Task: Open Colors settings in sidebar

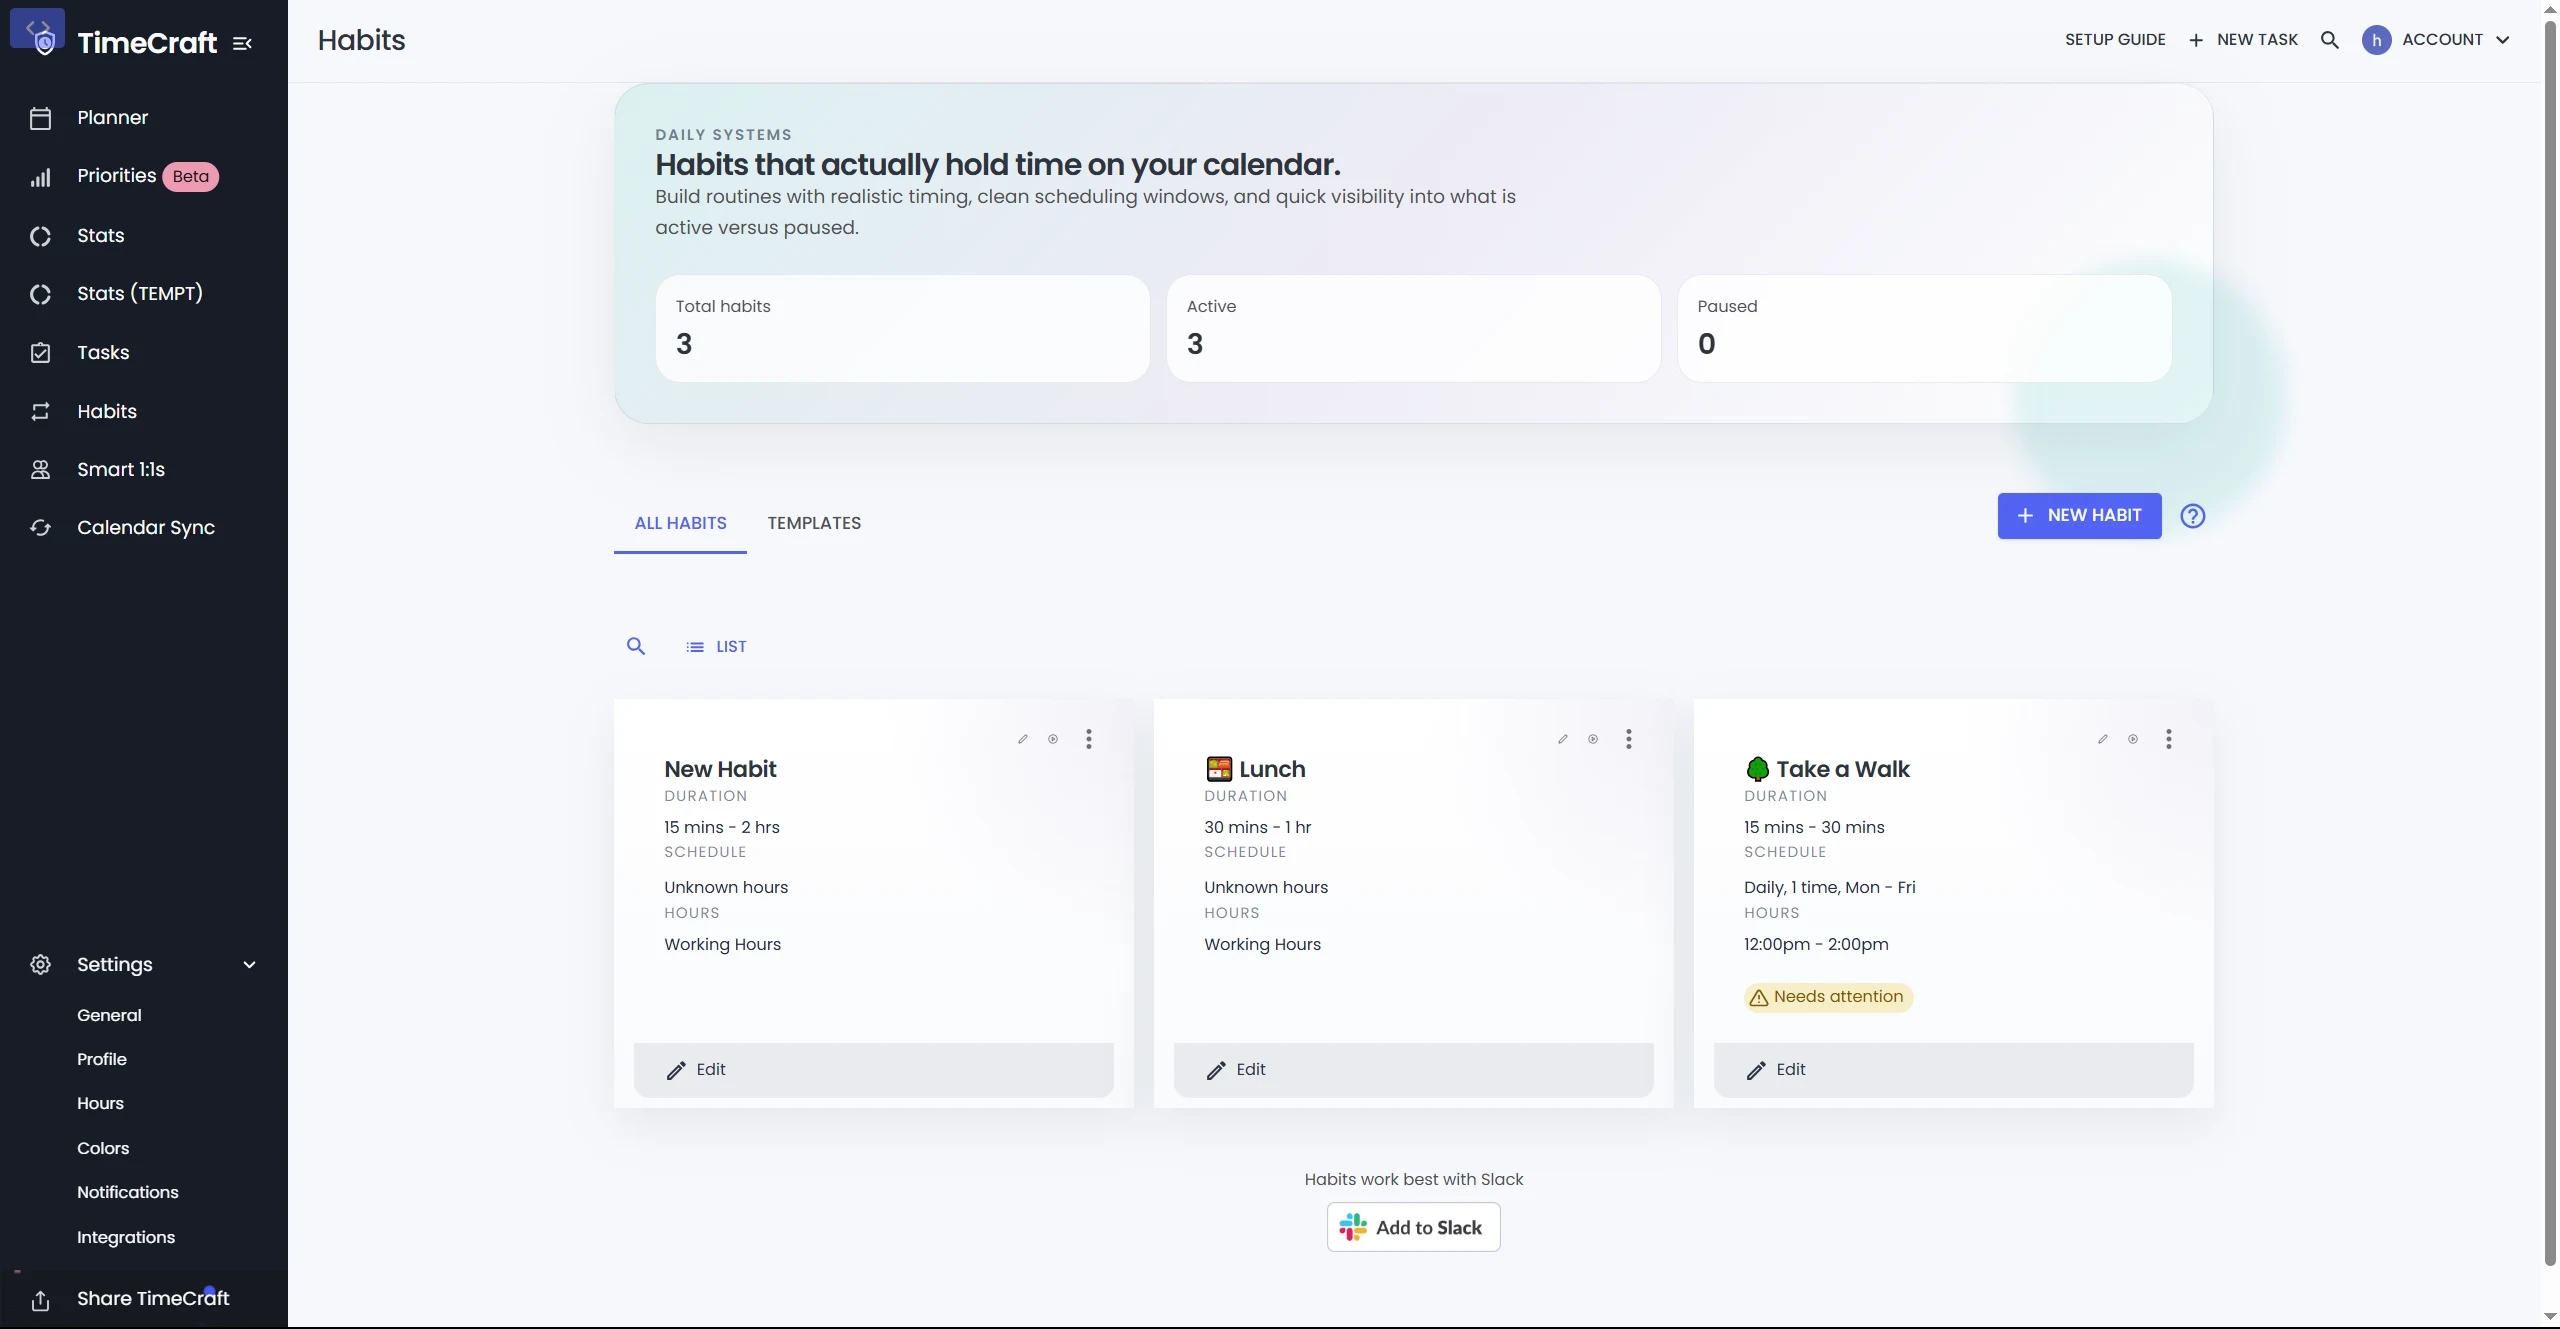Action: point(103,1148)
